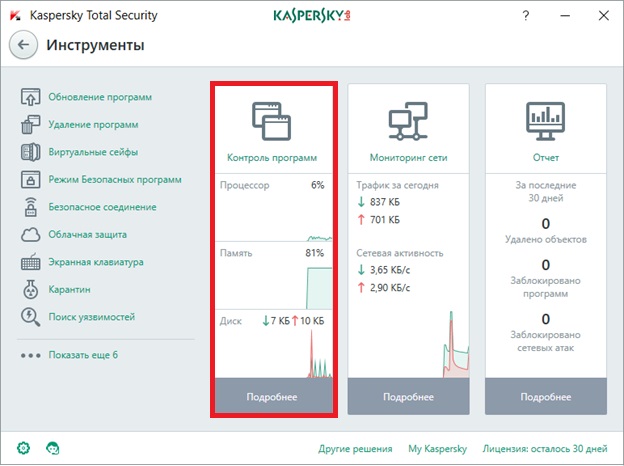This screenshot has width=624, height=466.
Task: Click the Режим Безопасных программ lock icon
Action: [30, 179]
